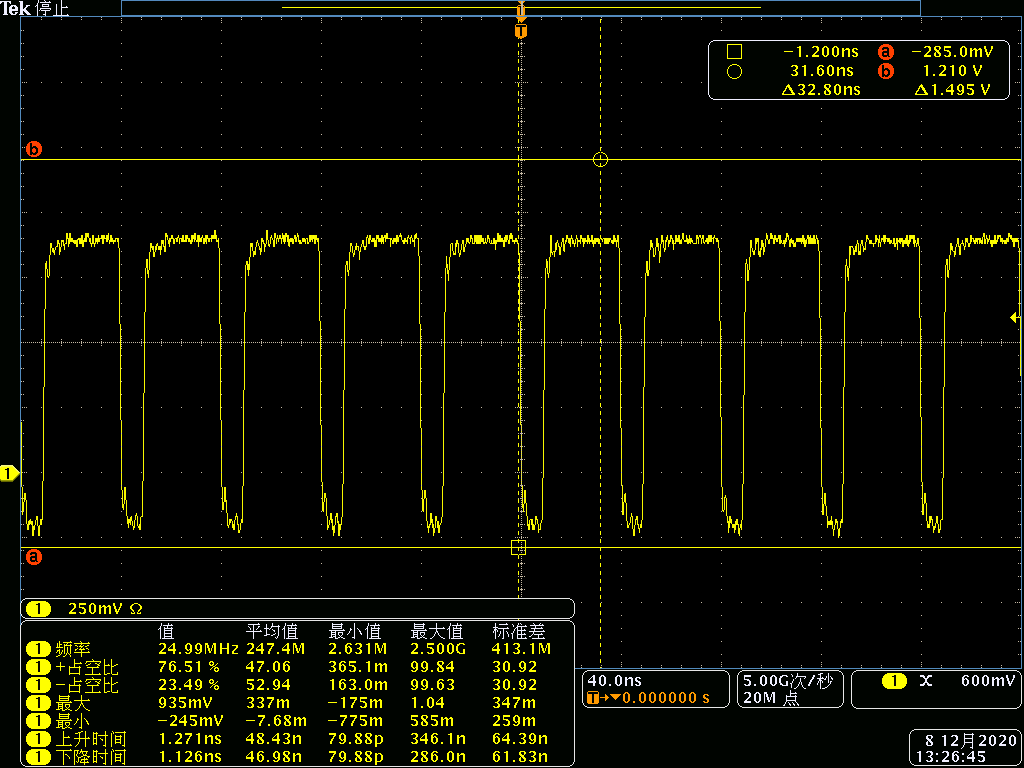
Task: Click the channel 1 badge in trigger readout
Action: coord(894,681)
